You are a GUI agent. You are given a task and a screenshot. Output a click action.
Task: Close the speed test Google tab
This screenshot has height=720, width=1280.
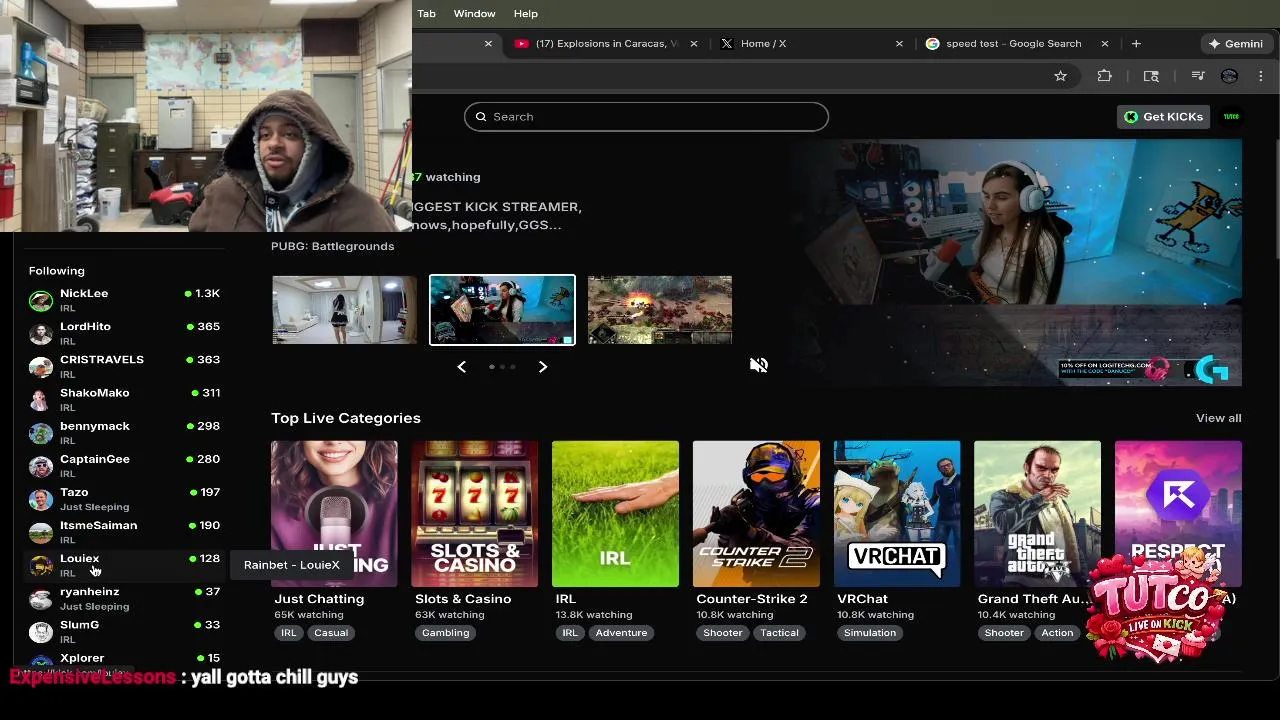coord(1105,44)
